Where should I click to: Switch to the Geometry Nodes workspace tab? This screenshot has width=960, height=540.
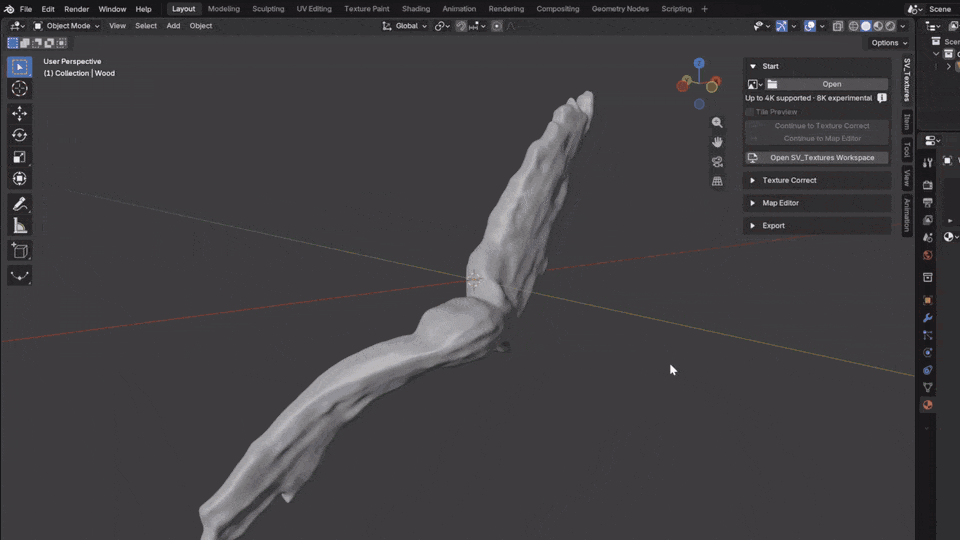tap(620, 9)
